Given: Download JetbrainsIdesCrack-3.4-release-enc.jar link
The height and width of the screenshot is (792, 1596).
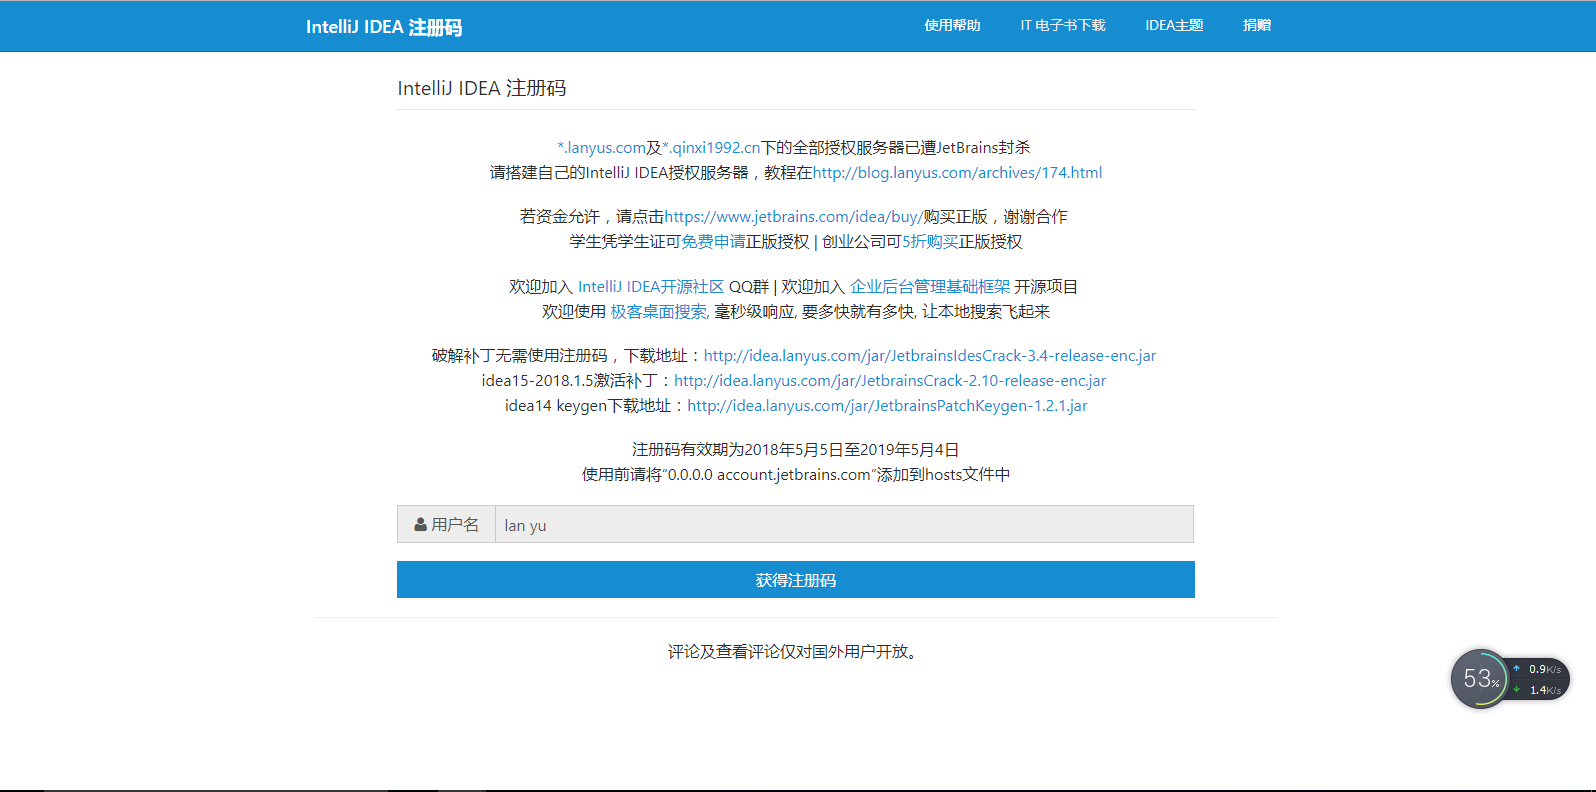Looking at the screenshot, I should click(930, 355).
